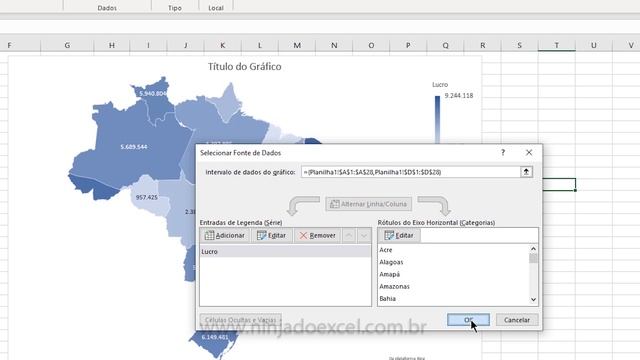Click the category list scrollbar thumb

[533, 258]
